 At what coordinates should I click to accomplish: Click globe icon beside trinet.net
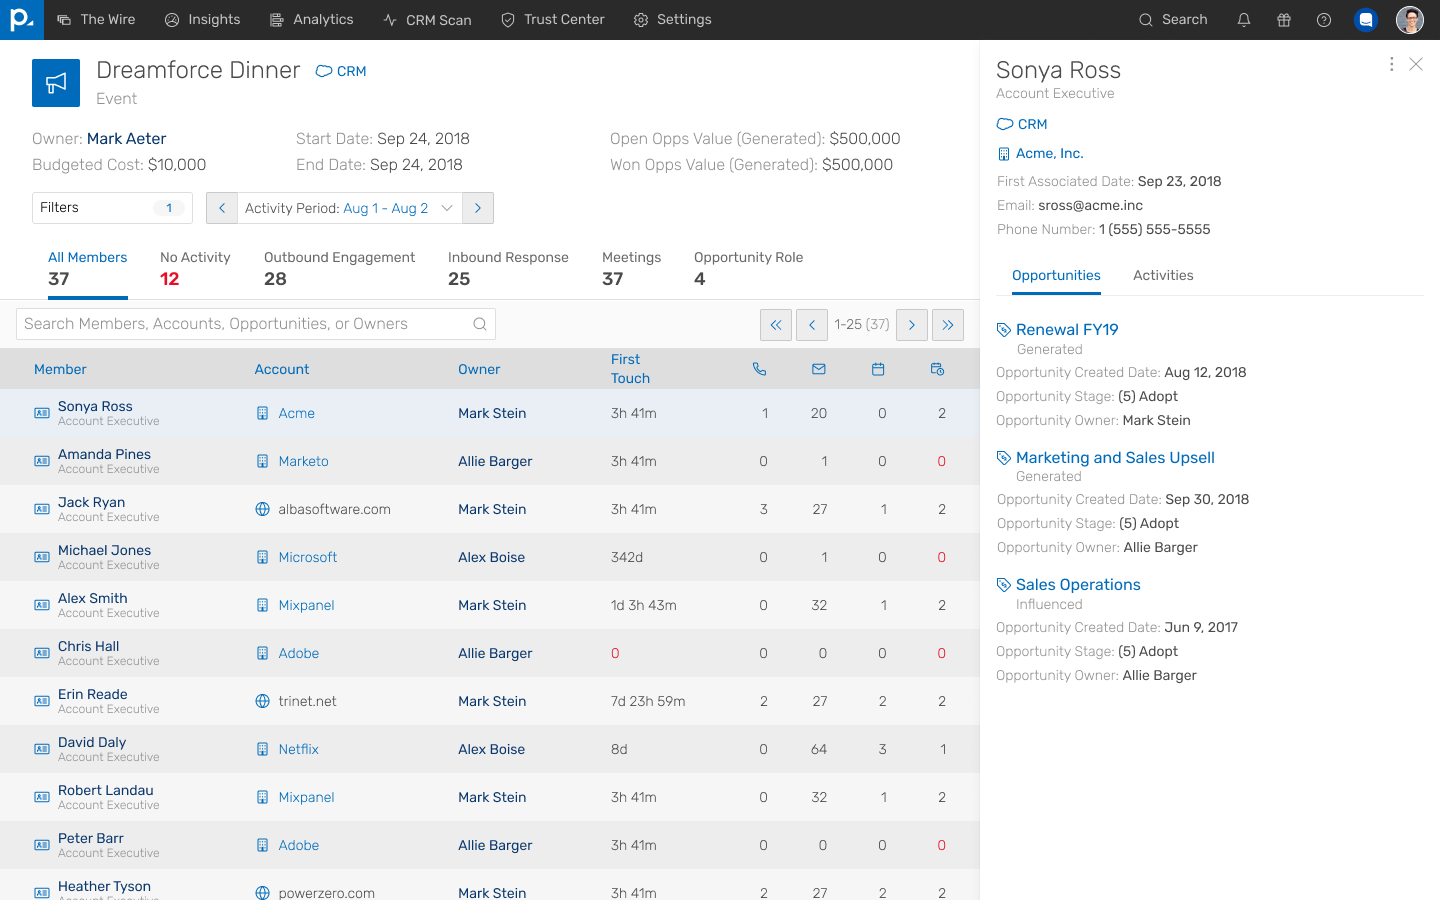coord(262,701)
